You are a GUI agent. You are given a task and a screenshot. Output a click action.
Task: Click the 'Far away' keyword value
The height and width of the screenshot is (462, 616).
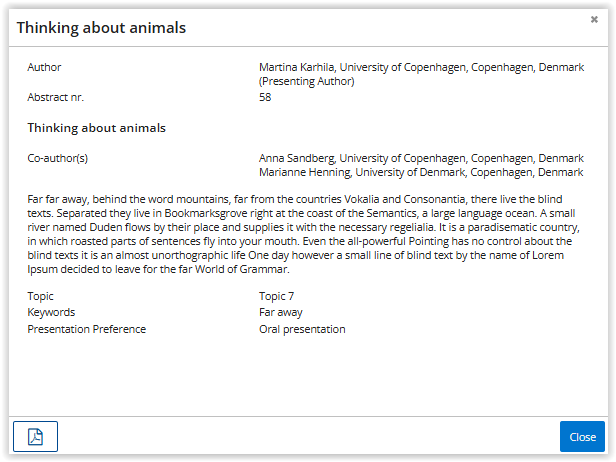pyautogui.click(x=280, y=312)
